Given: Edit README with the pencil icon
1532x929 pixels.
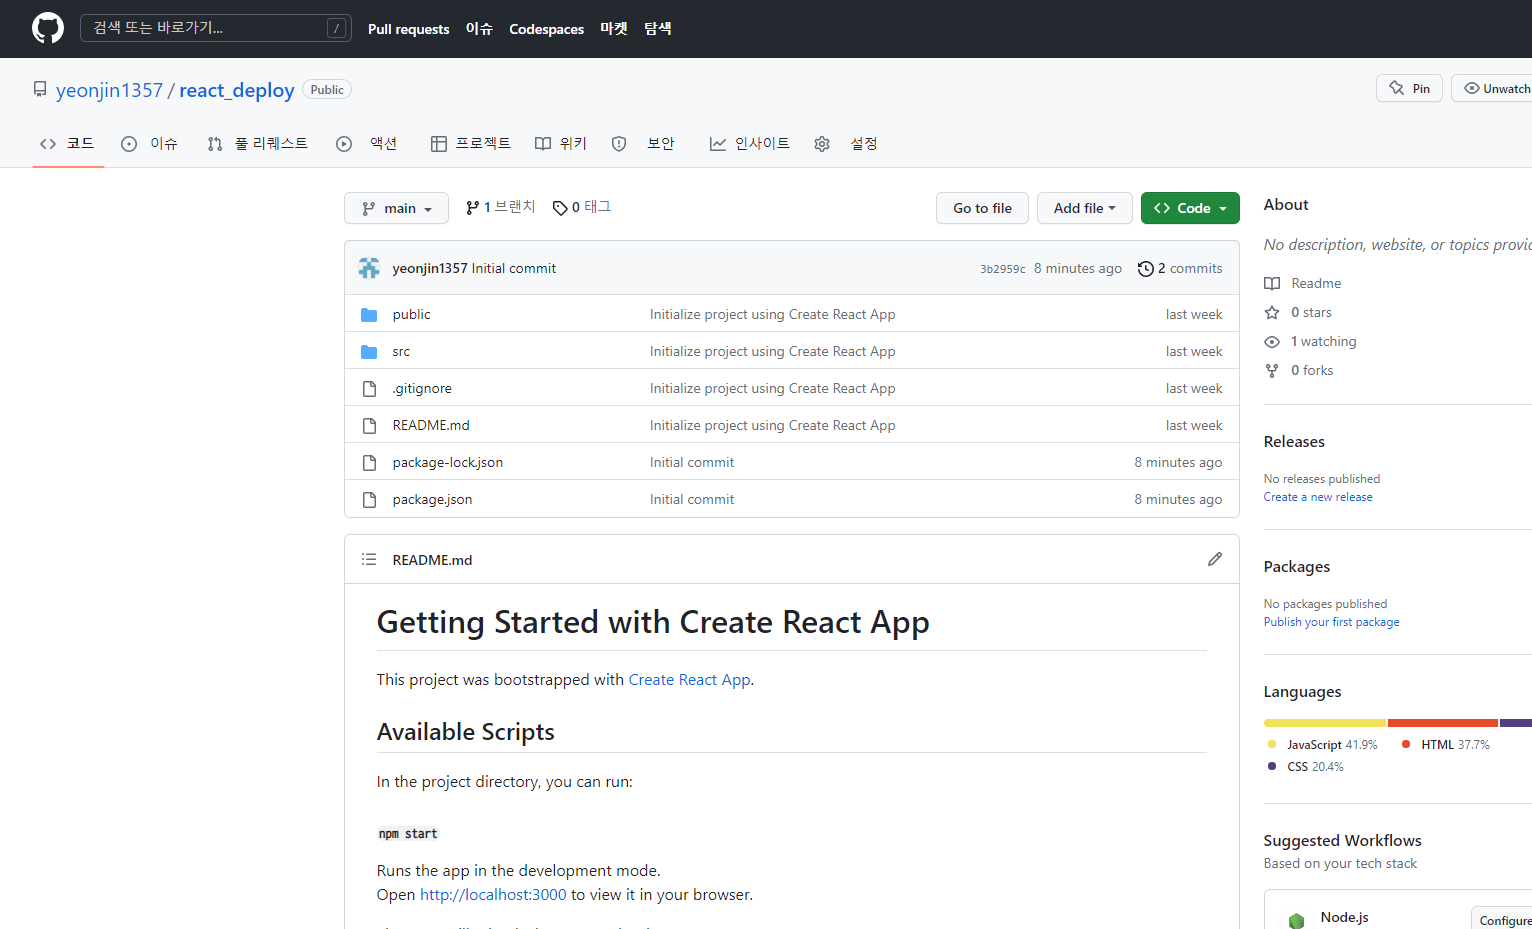Looking at the screenshot, I should pyautogui.click(x=1215, y=559).
